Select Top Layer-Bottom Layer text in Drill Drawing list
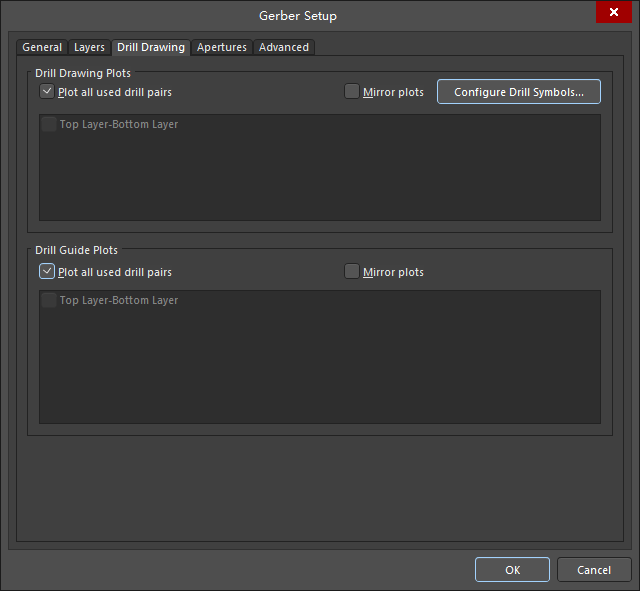The image size is (640, 591). pos(119,124)
